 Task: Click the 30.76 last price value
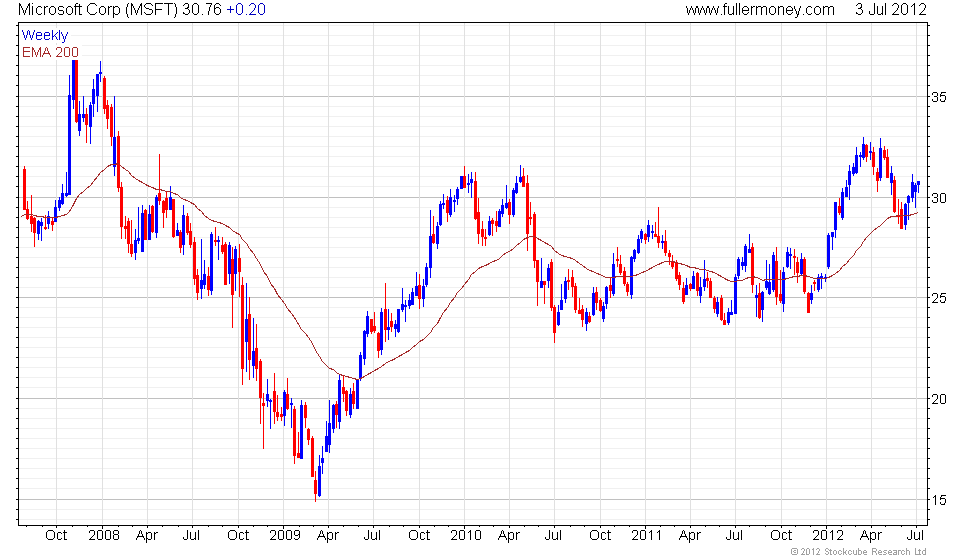(x=202, y=10)
